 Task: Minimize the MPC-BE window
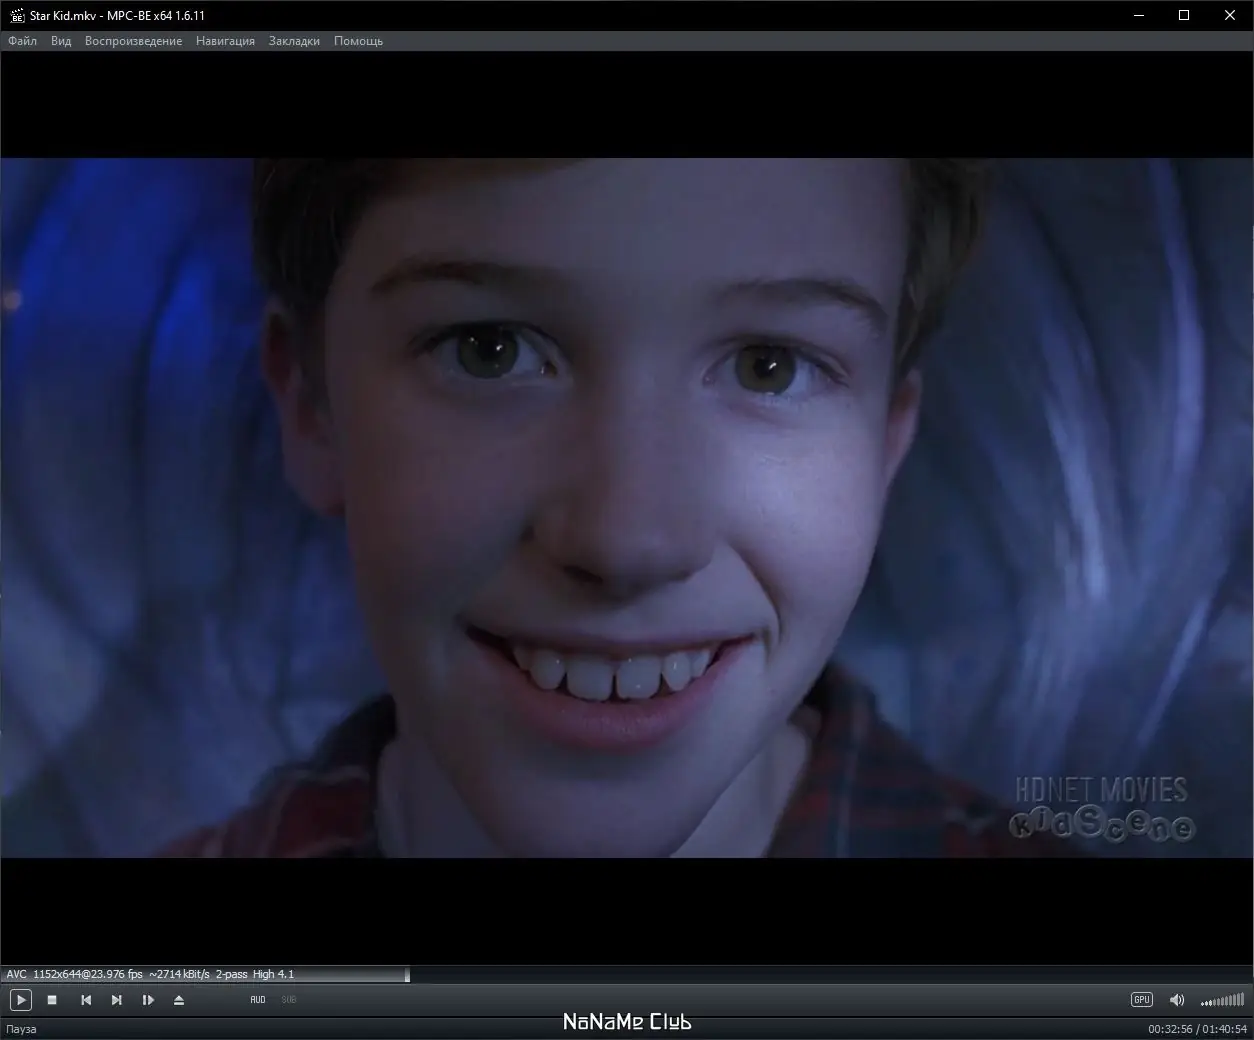click(1139, 16)
